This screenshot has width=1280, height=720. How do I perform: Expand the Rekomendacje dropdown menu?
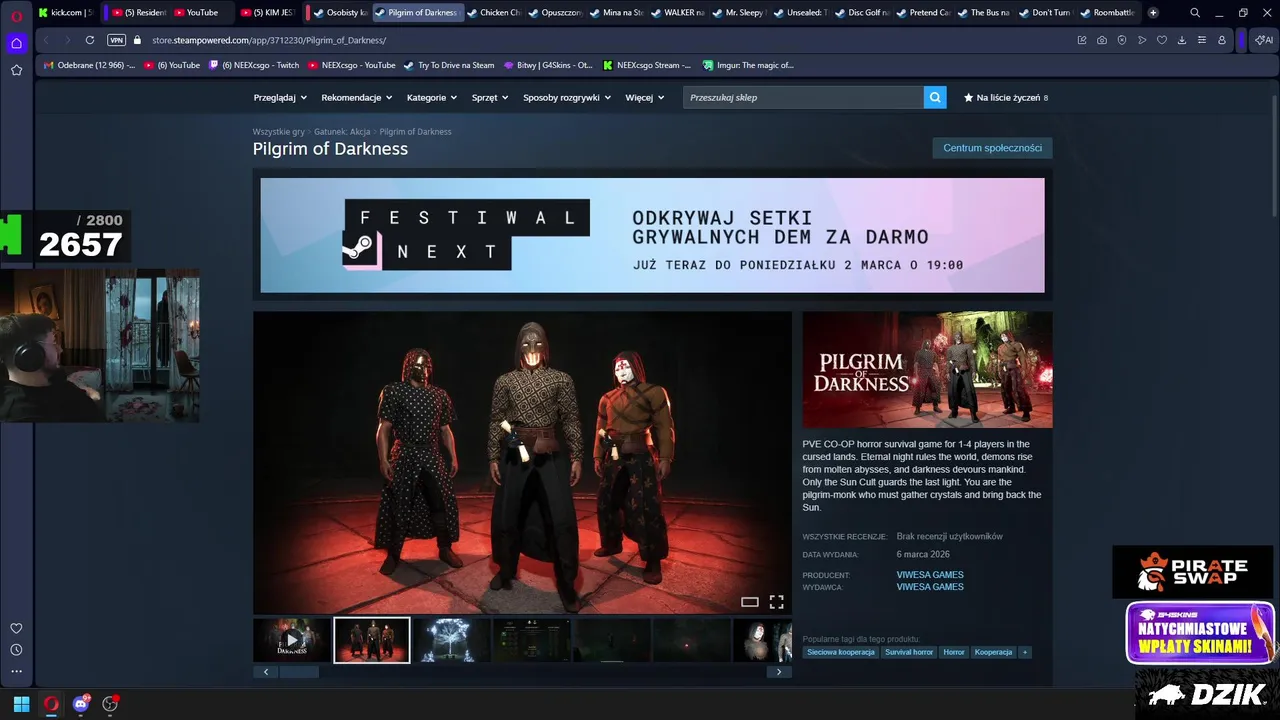tap(356, 98)
